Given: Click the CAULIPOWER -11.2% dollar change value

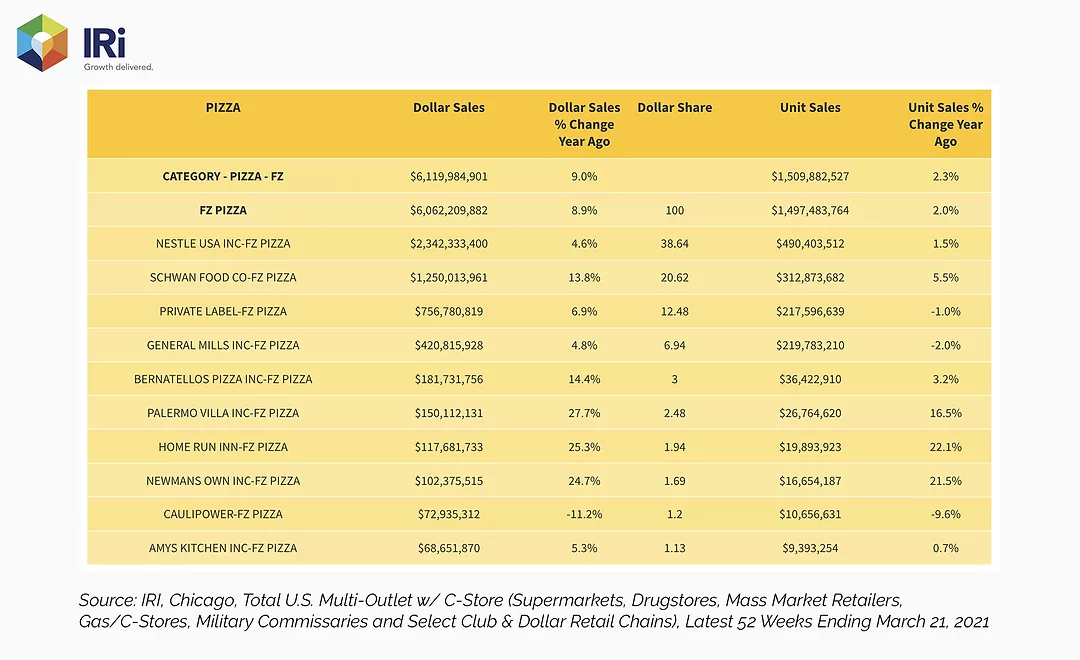Looking at the screenshot, I should tap(584, 514).
